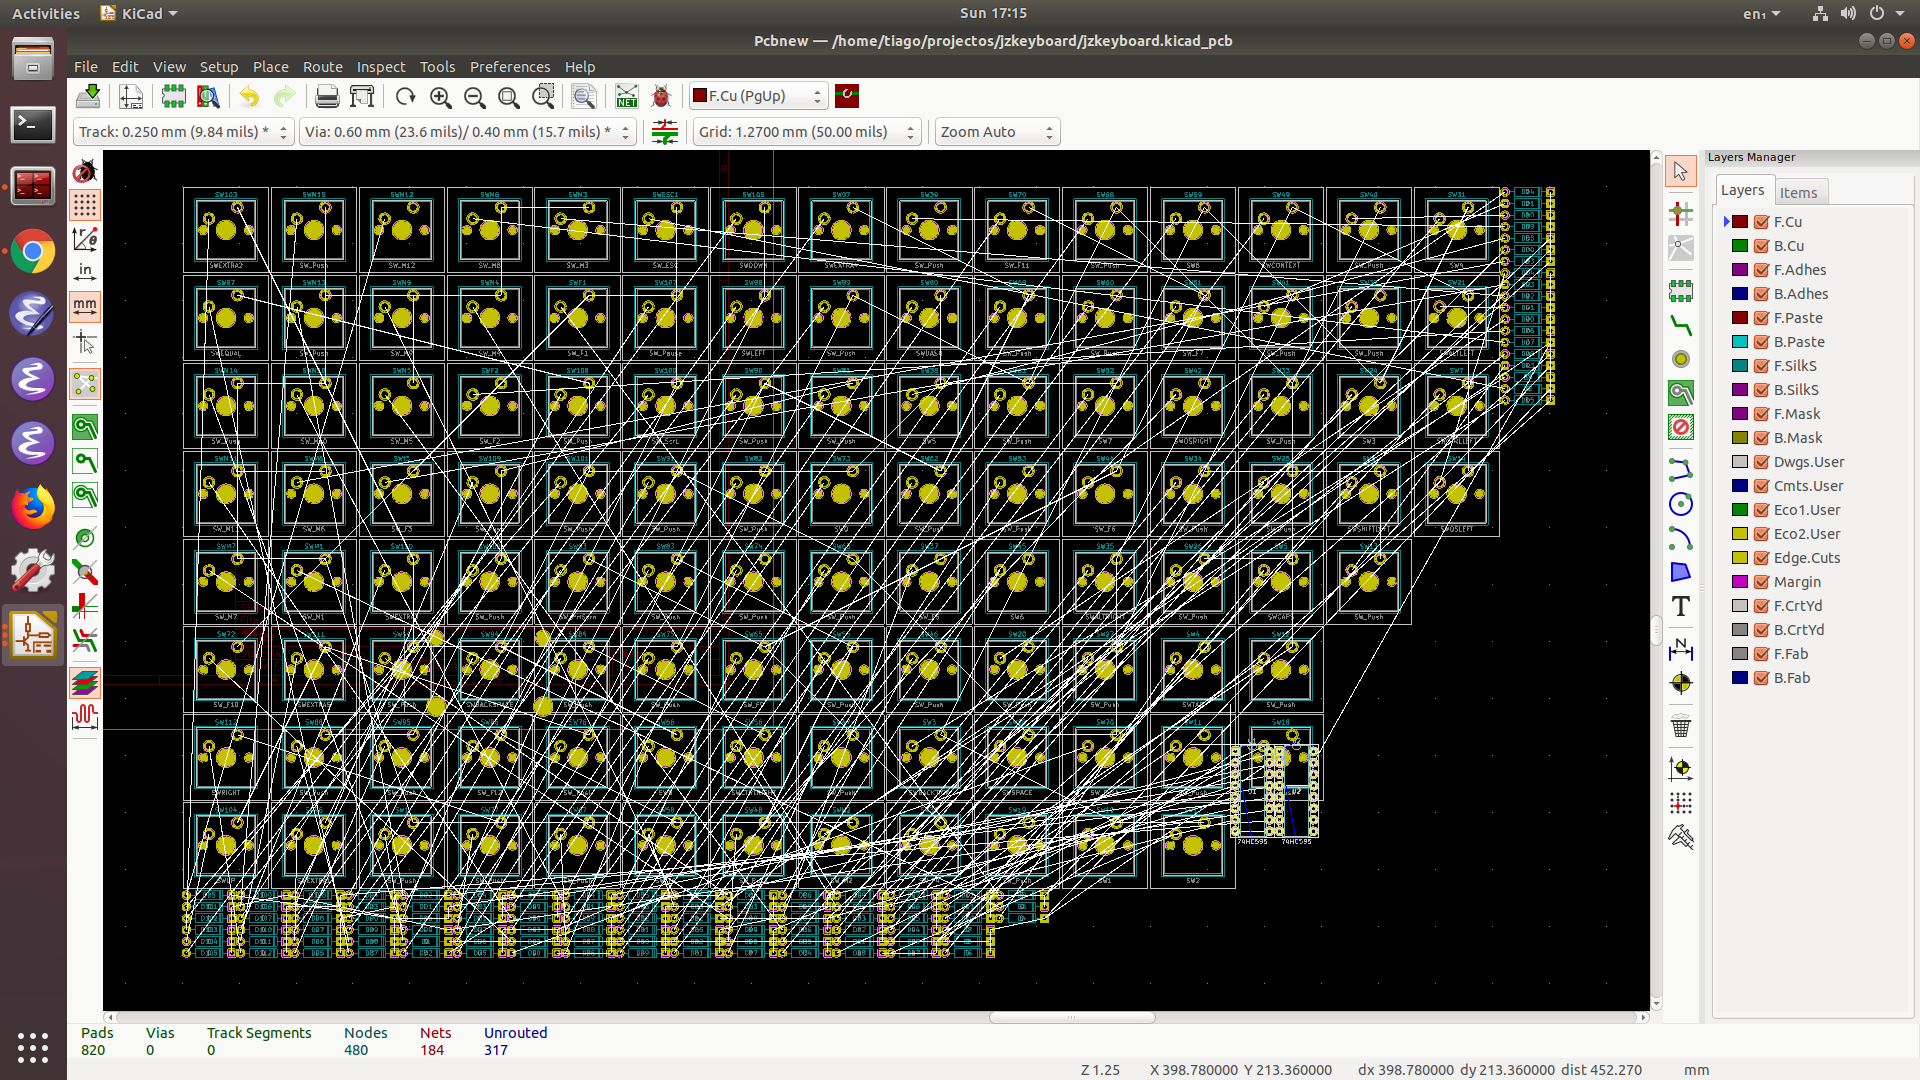
Task: Run design rules check bug icon
Action: [x=661, y=97]
